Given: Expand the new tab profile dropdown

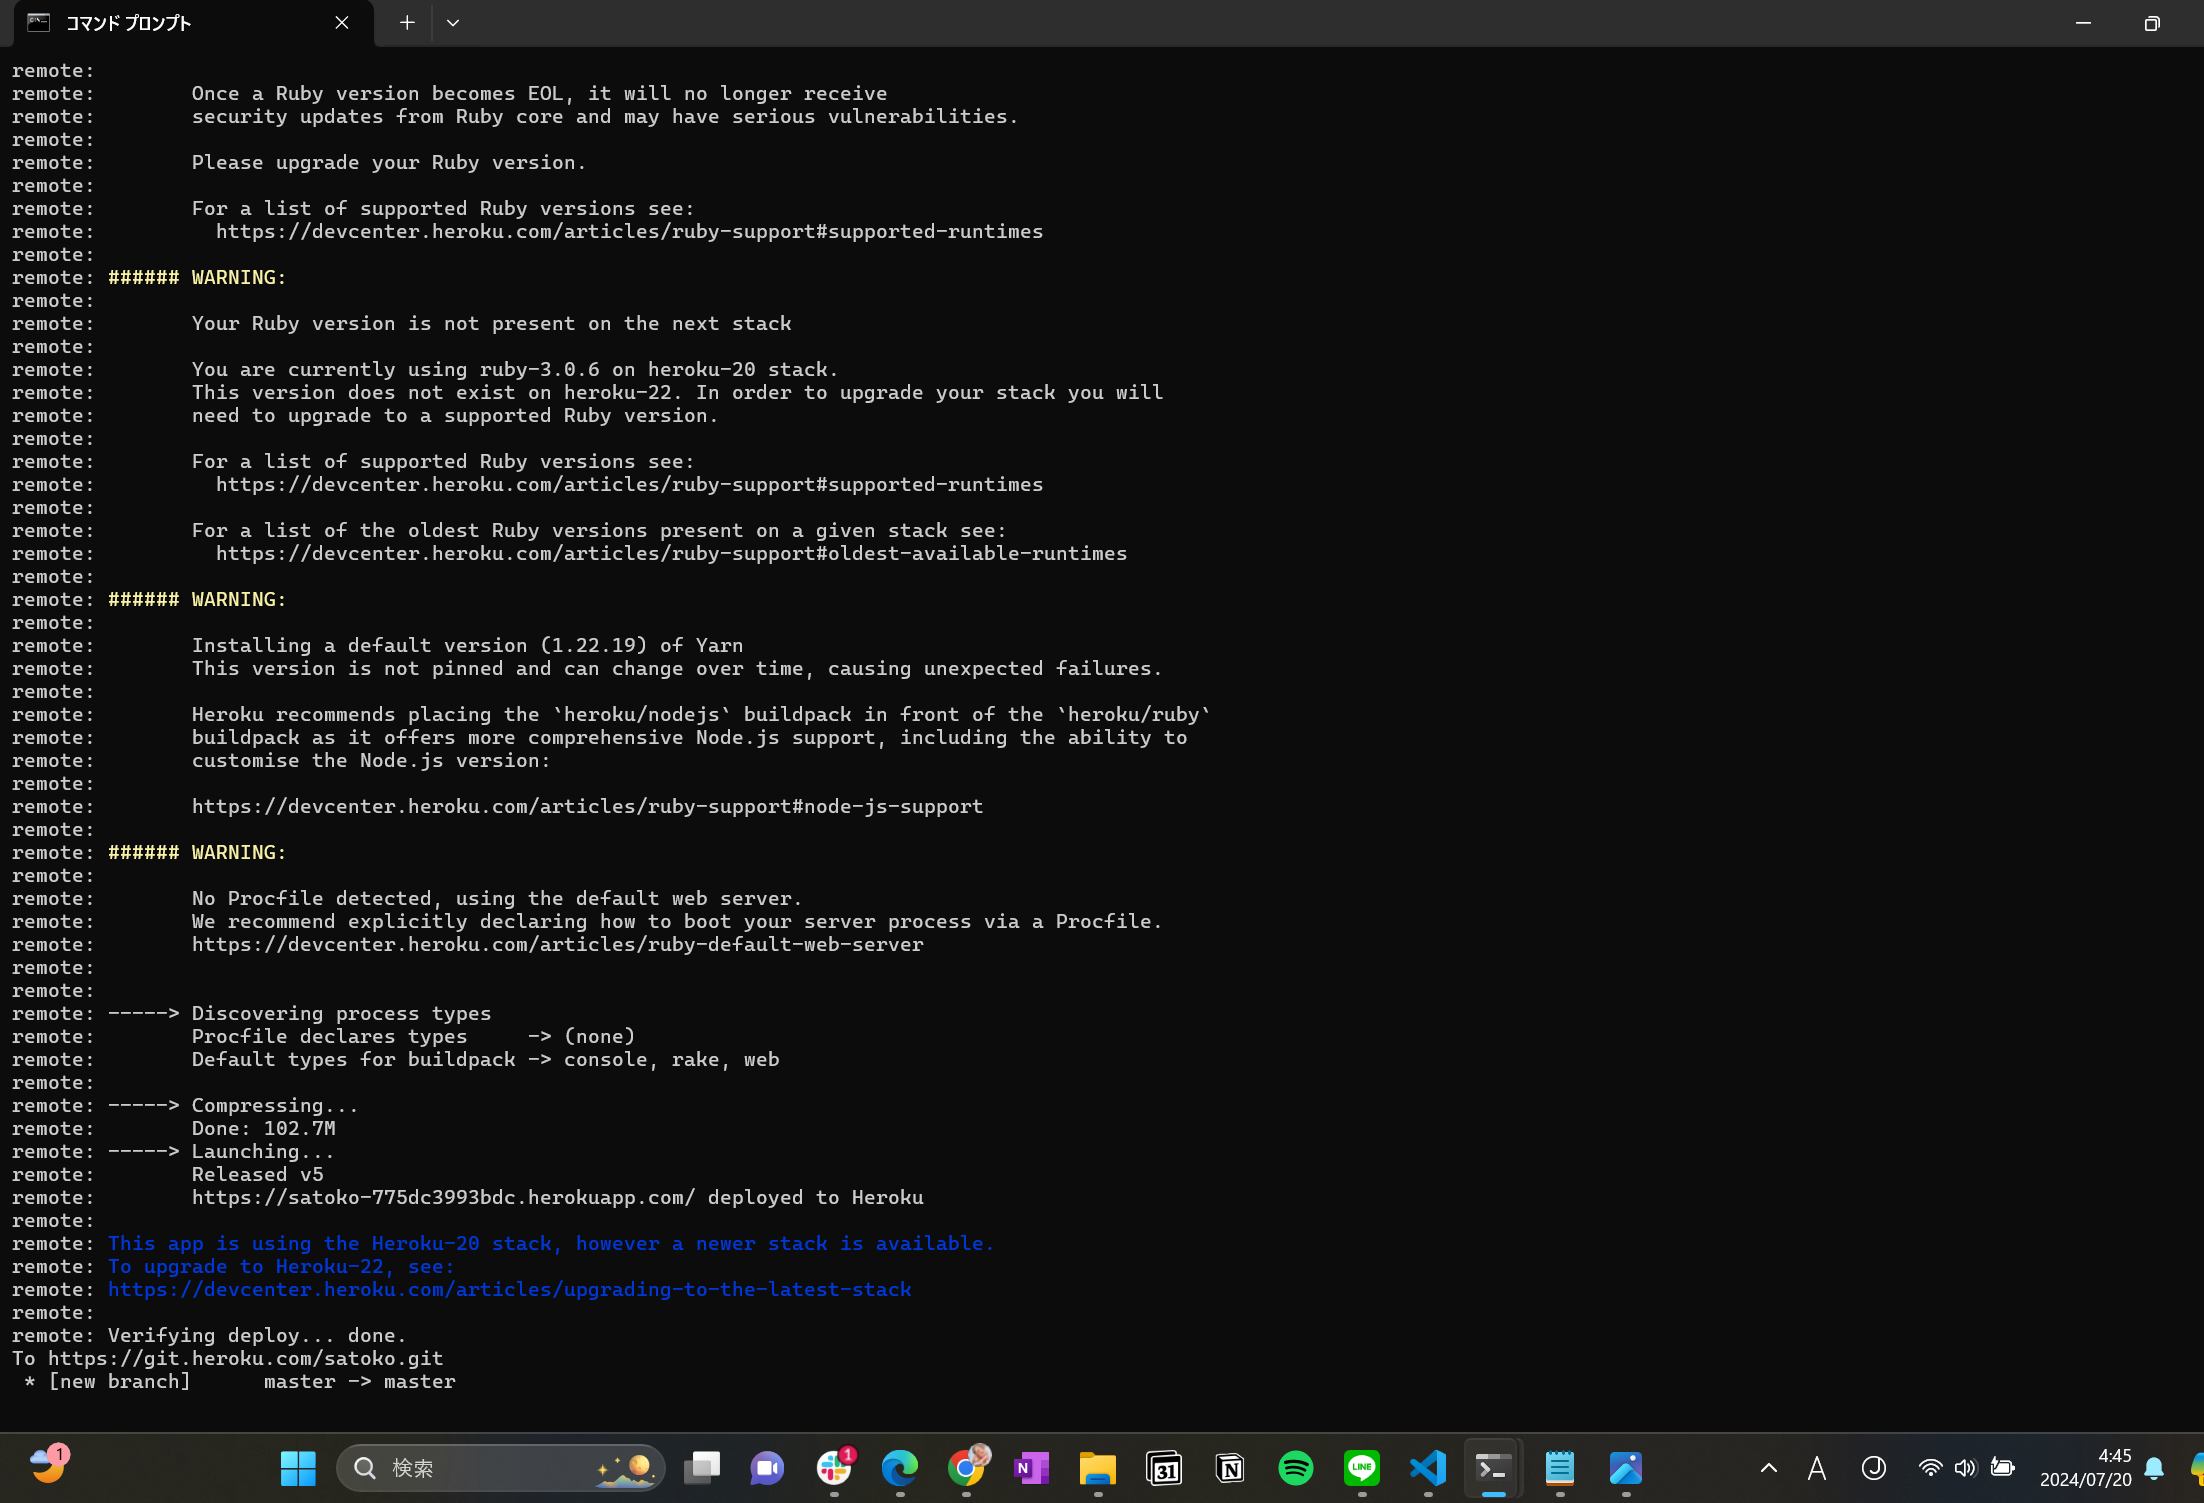Looking at the screenshot, I should [453, 22].
